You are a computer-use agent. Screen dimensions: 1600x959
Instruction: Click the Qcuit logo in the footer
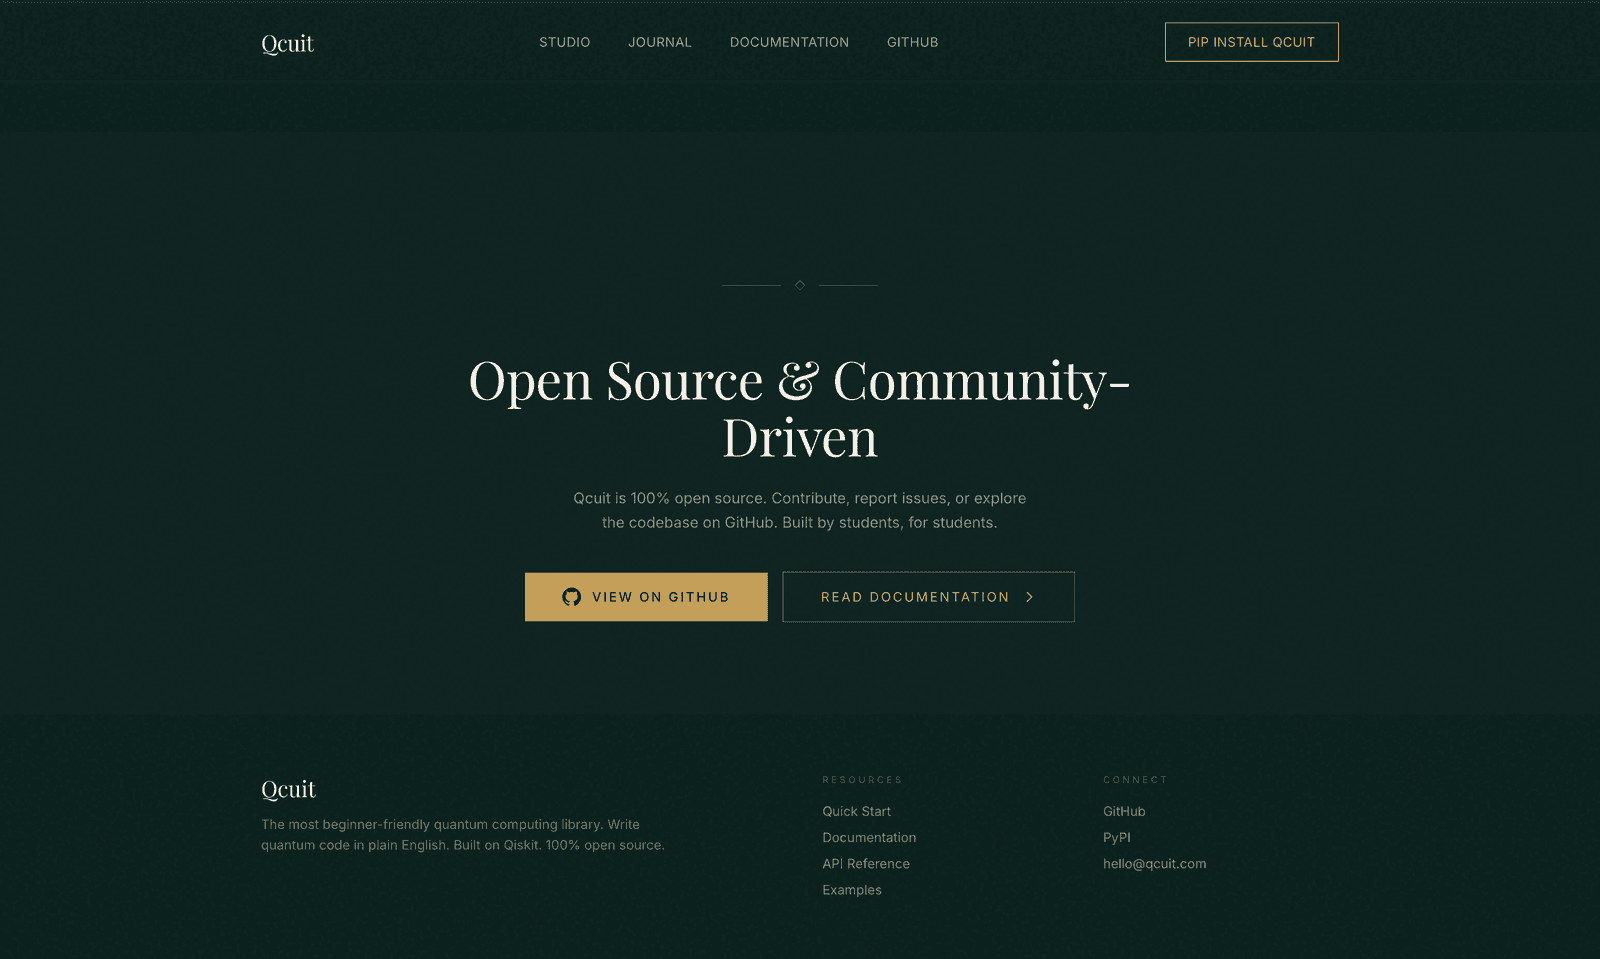[x=288, y=789]
